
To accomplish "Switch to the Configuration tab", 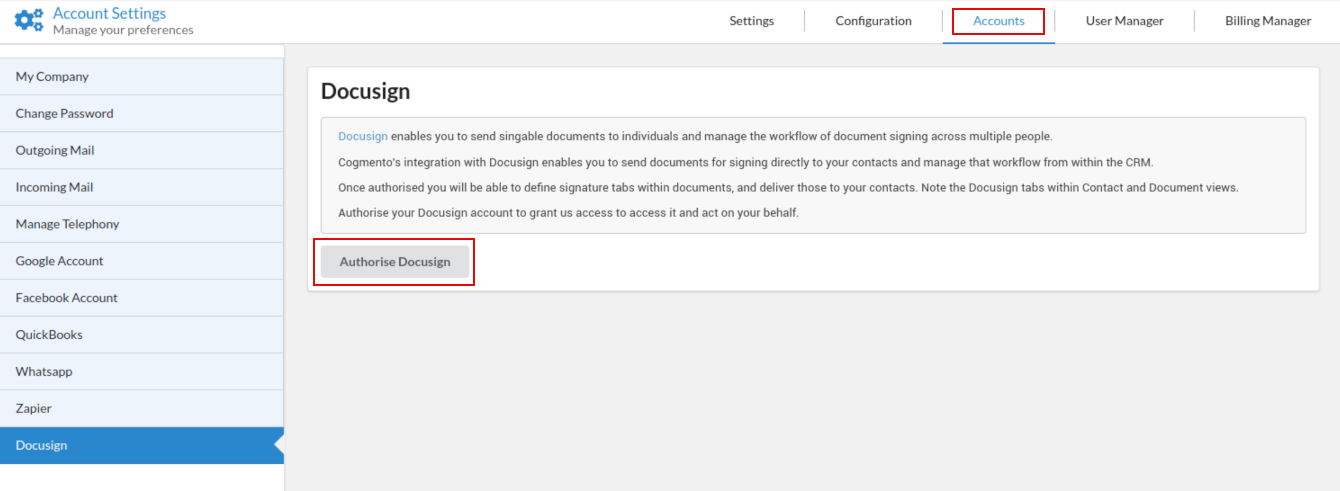I will 873,21.
